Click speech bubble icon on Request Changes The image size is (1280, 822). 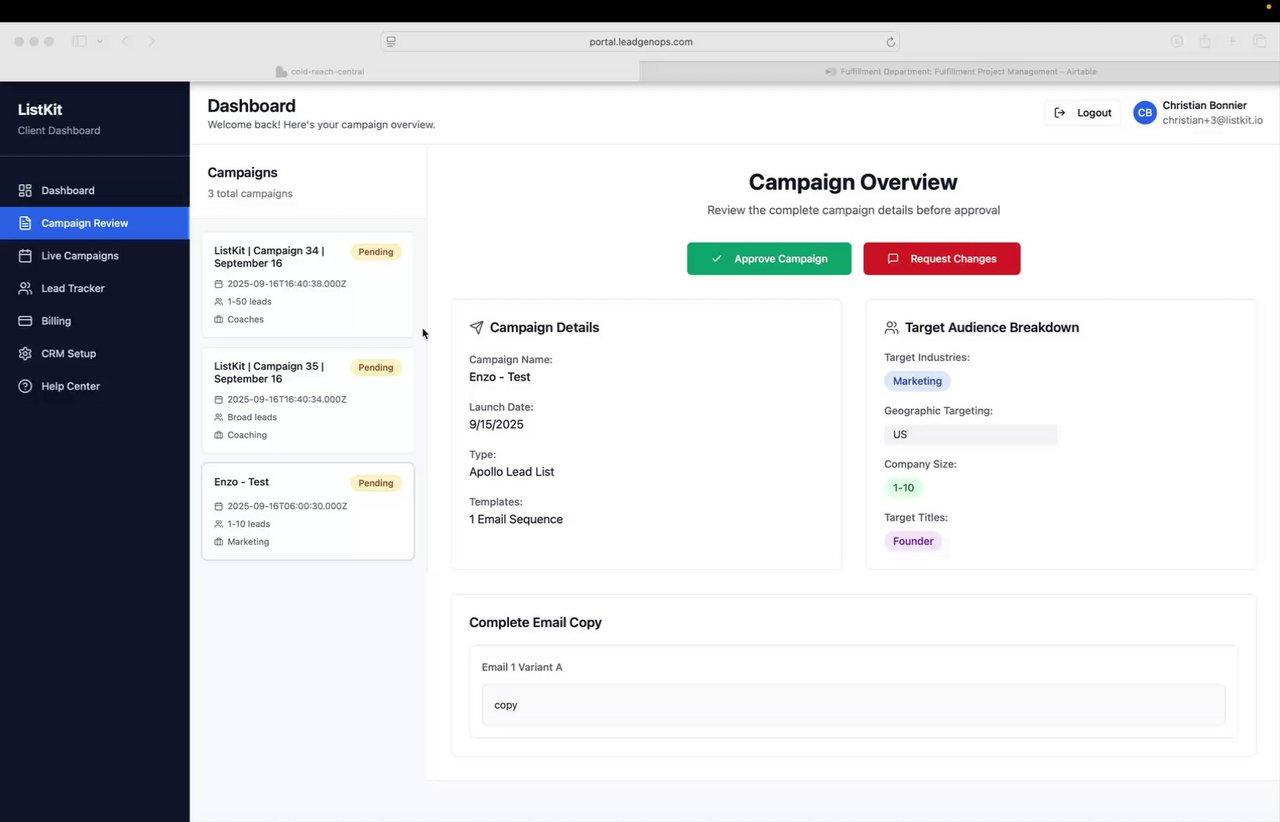tap(893, 258)
